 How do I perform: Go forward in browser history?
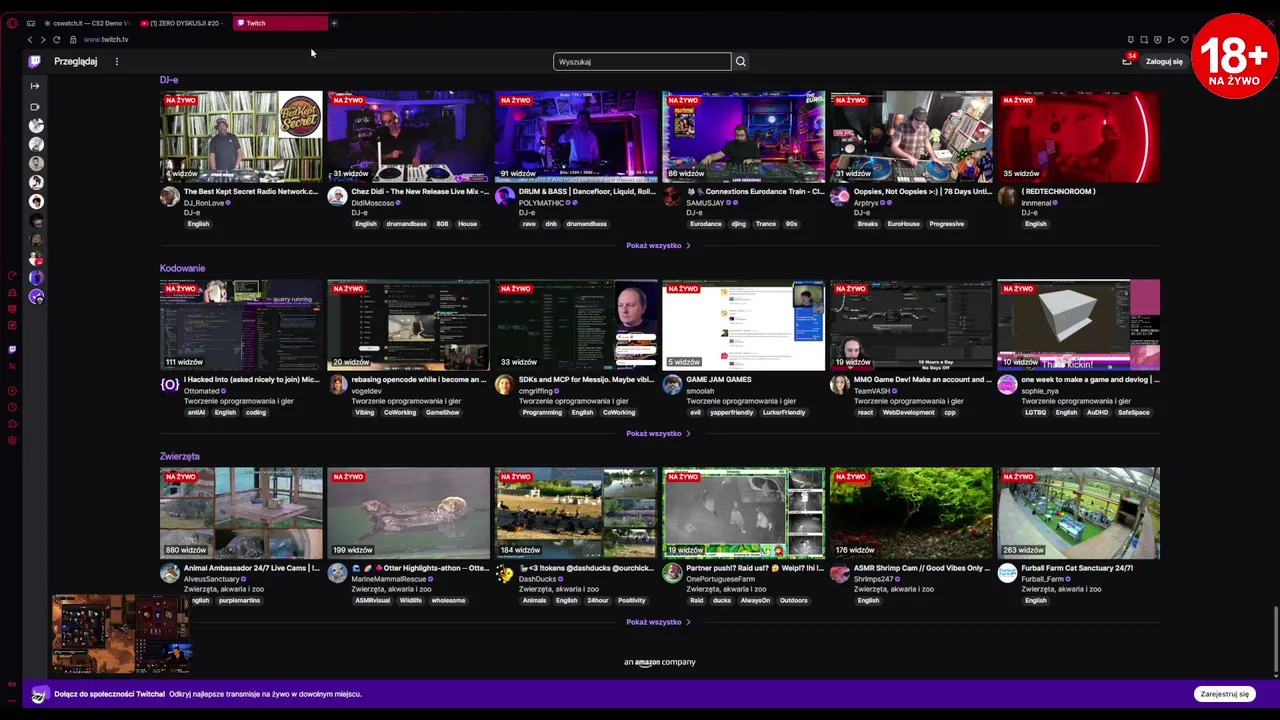tap(43, 39)
